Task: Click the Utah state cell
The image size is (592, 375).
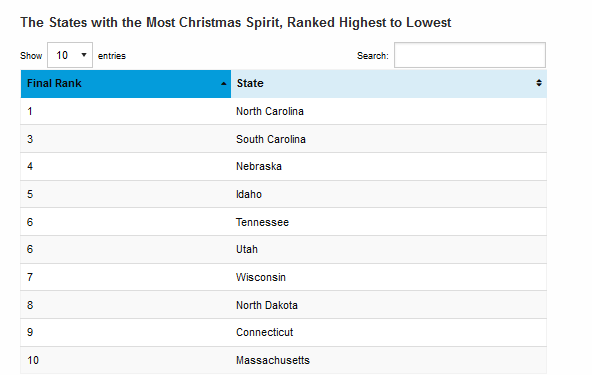Action: [x=389, y=249]
